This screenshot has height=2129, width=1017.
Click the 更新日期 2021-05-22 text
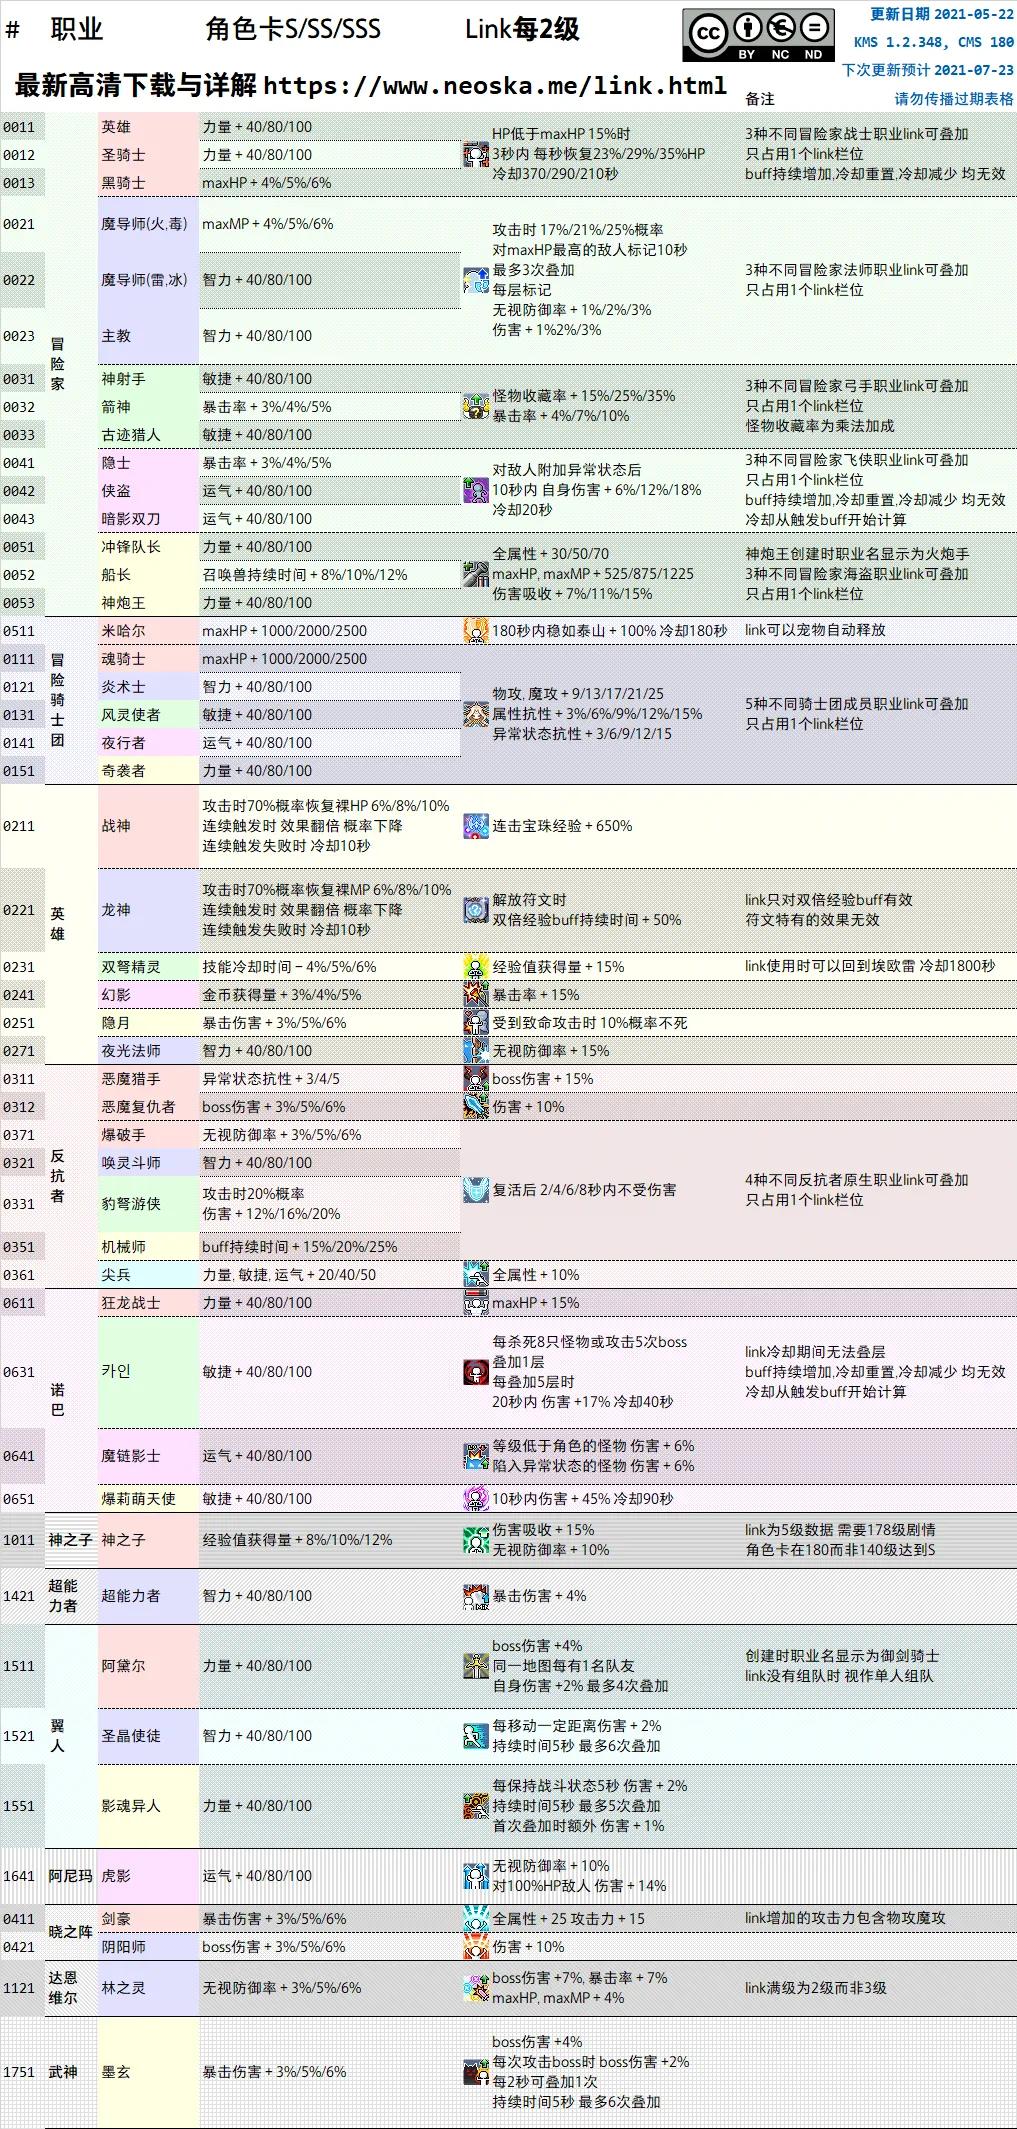click(x=941, y=14)
